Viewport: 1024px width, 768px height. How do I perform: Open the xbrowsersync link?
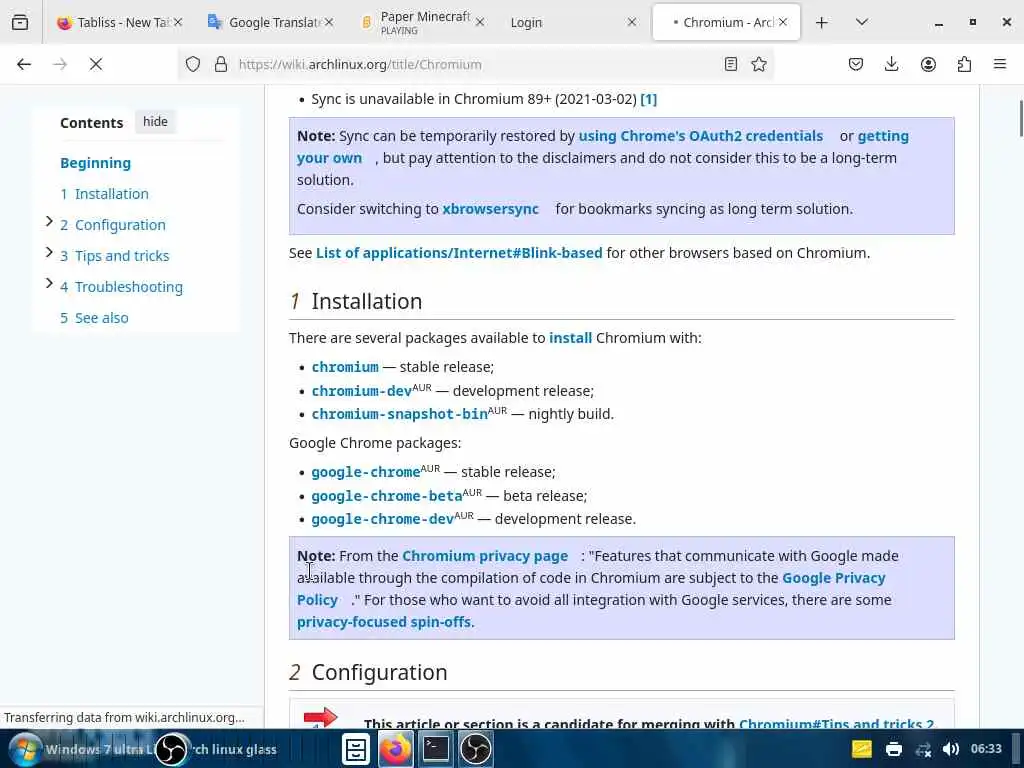[490, 209]
